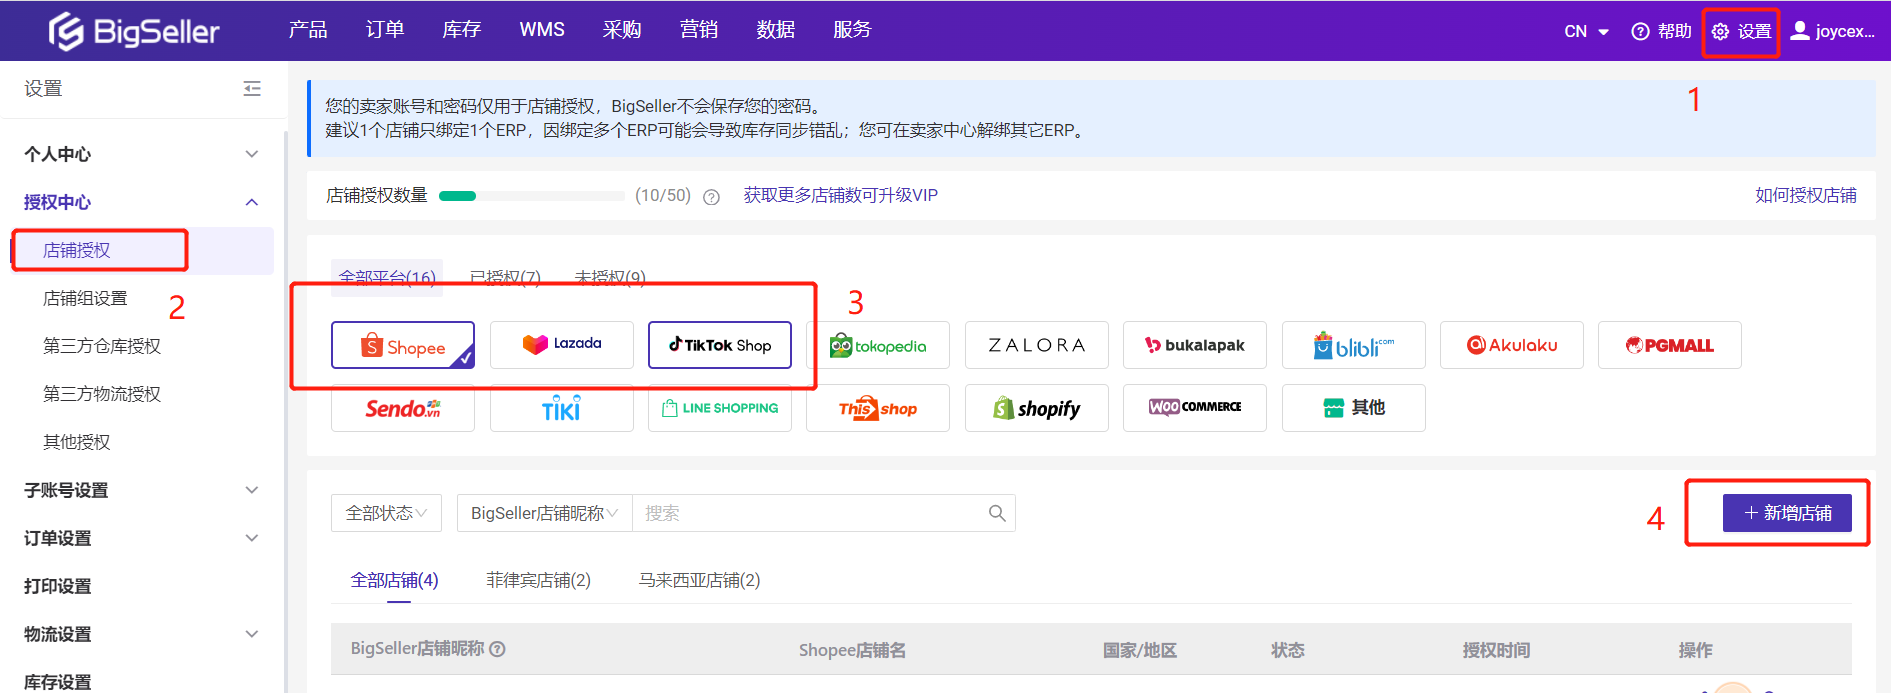Select the PGMALL platform card
The image size is (1891, 693).
coord(1670,345)
